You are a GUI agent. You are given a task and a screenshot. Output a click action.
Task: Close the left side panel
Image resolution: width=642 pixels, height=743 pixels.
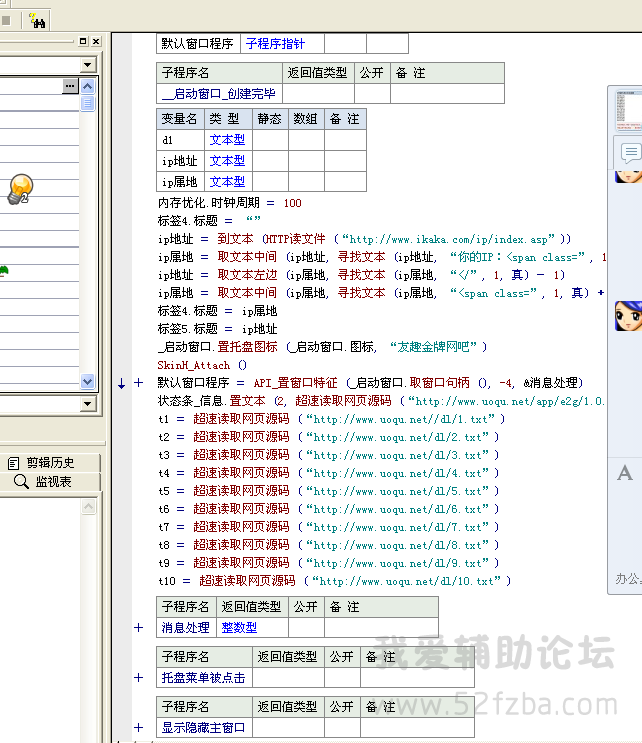(96, 41)
